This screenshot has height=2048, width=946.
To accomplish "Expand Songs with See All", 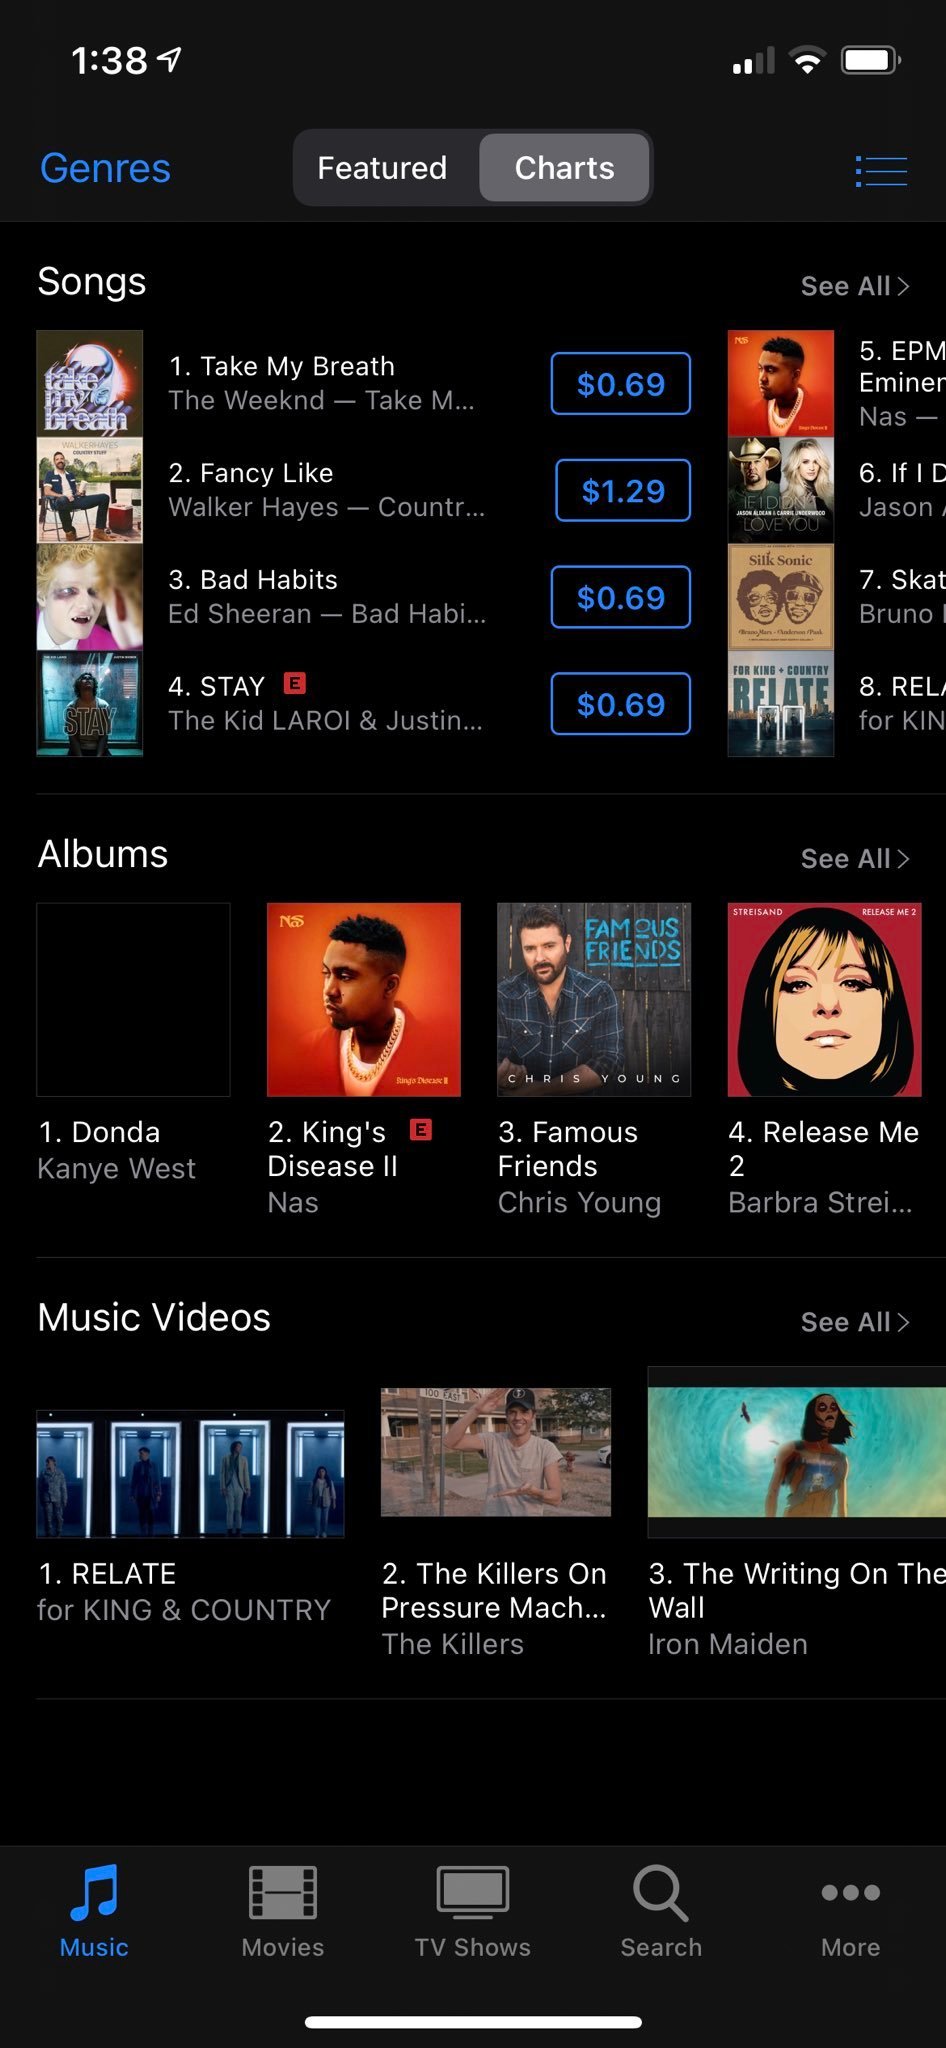I will (x=855, y=286).
